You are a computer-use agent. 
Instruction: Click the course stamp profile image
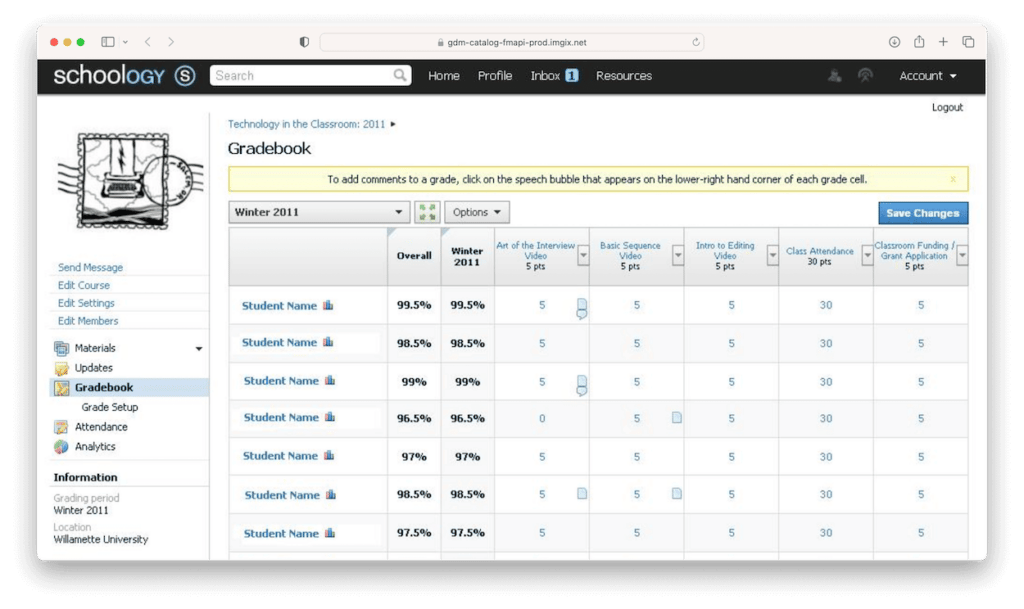(130, 181)
